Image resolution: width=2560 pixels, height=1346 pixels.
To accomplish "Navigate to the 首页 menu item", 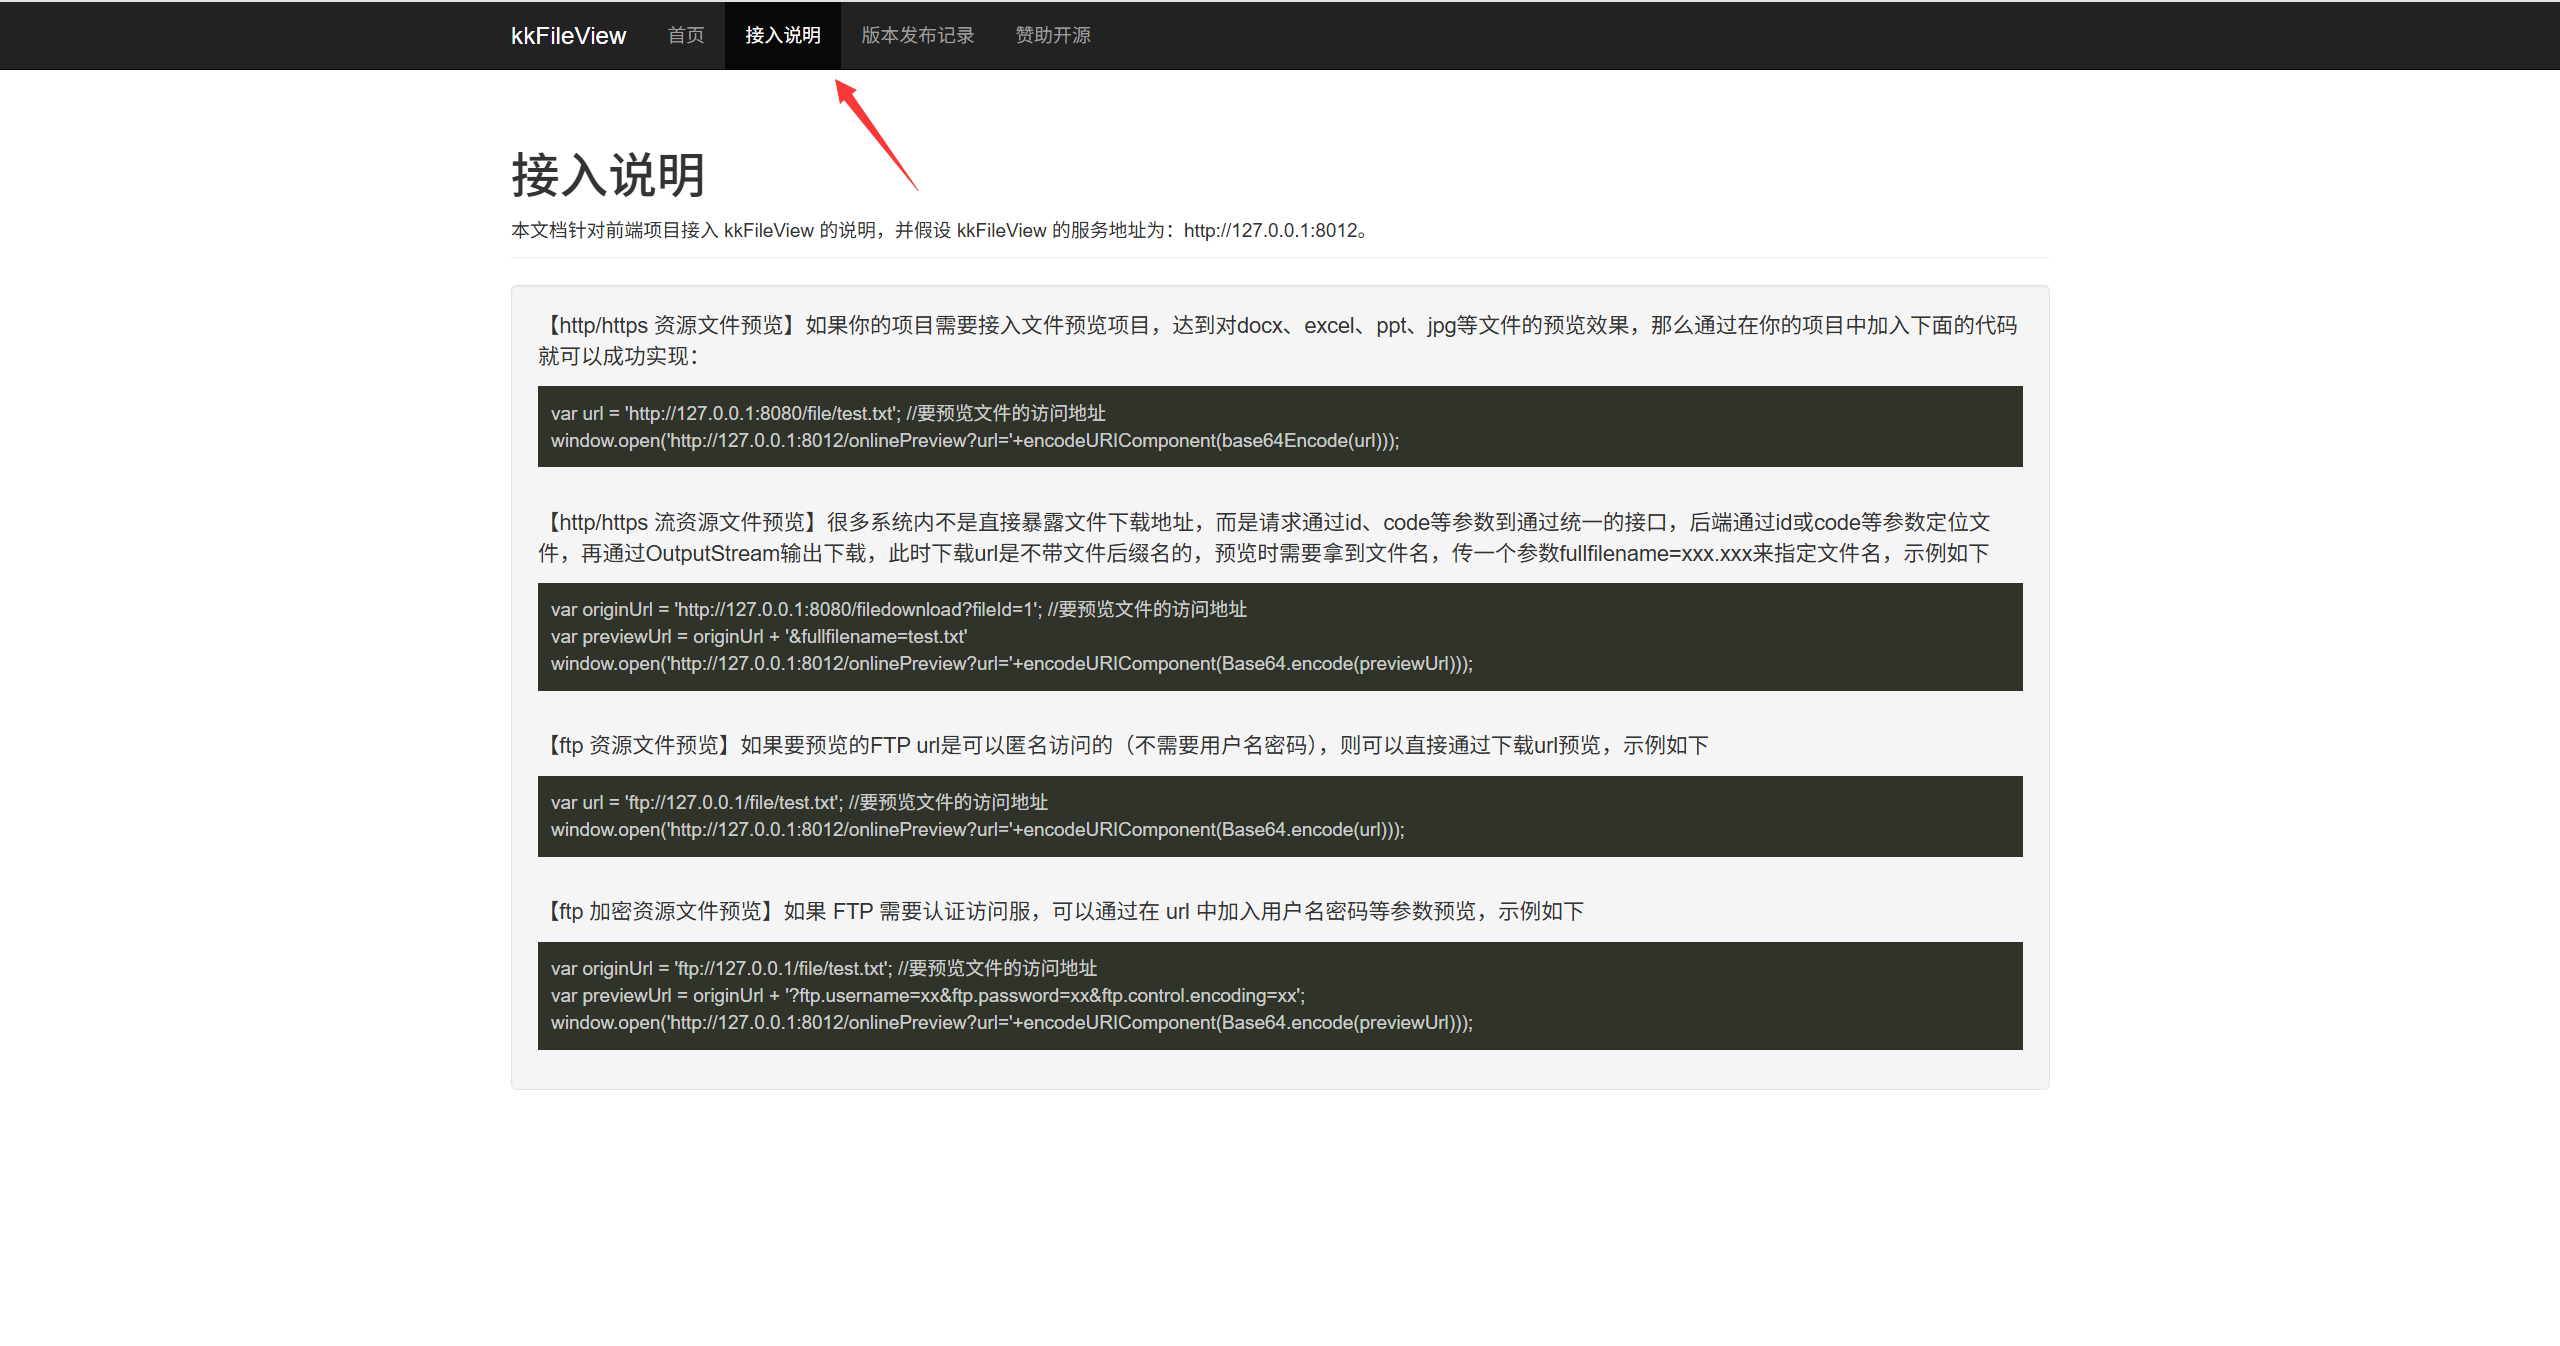I will click(x=685, y=35).
